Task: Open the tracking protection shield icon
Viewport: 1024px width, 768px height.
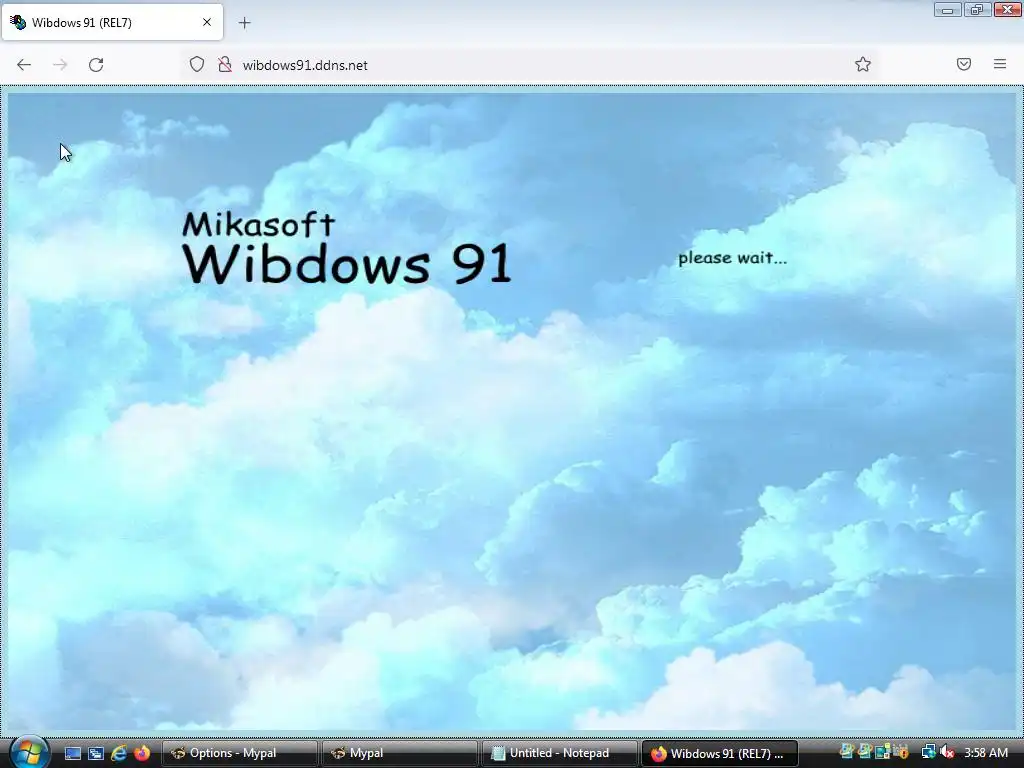Action: coord(197,64)
